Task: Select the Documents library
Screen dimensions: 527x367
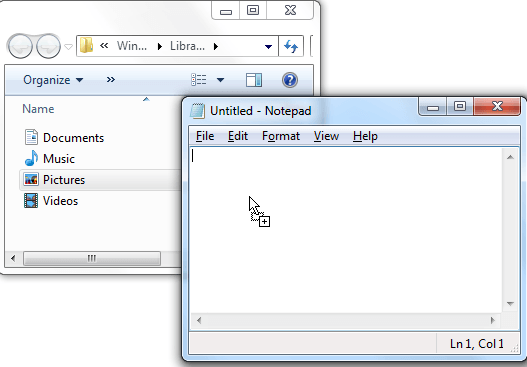Action: 73,138
